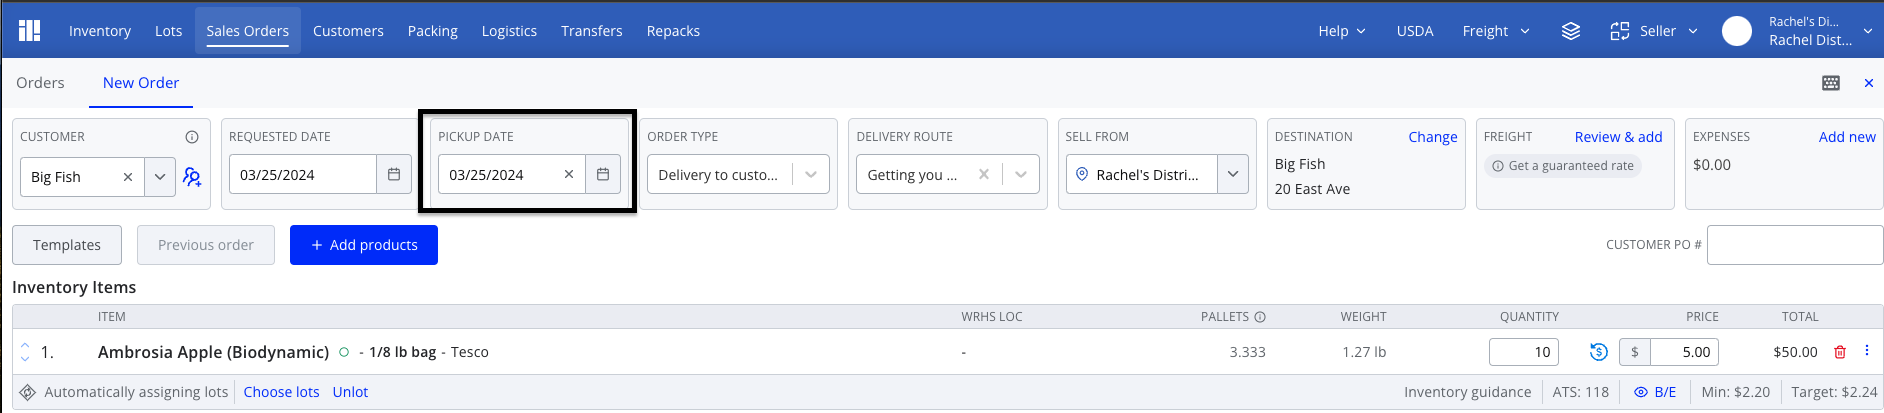
Task: Close the New Order panel
Action: click(x=1868, y=83)
